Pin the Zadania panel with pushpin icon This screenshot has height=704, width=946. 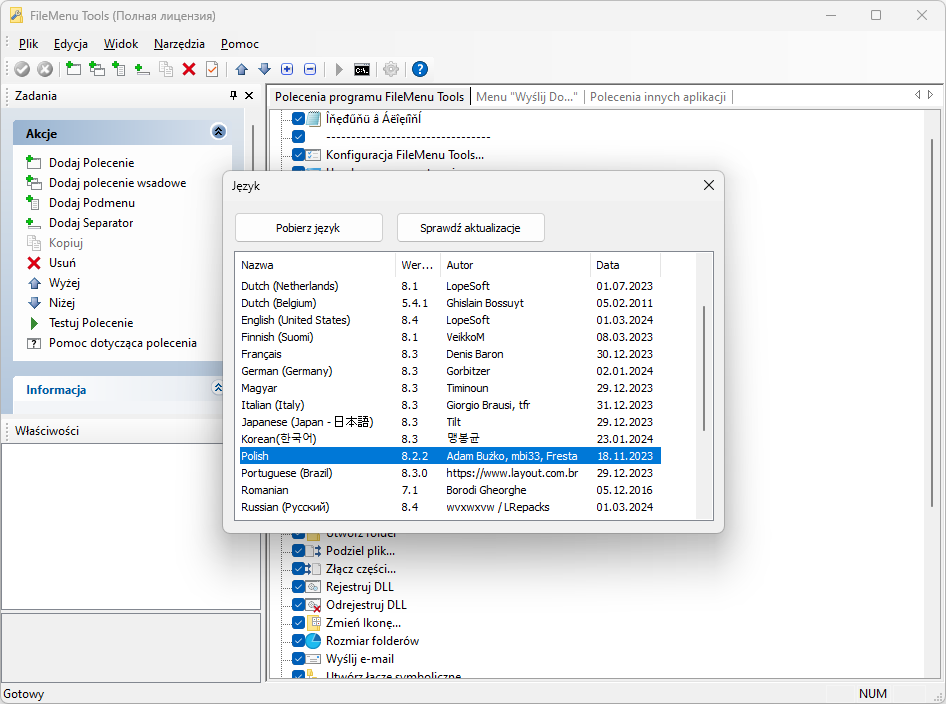[233, 95]
